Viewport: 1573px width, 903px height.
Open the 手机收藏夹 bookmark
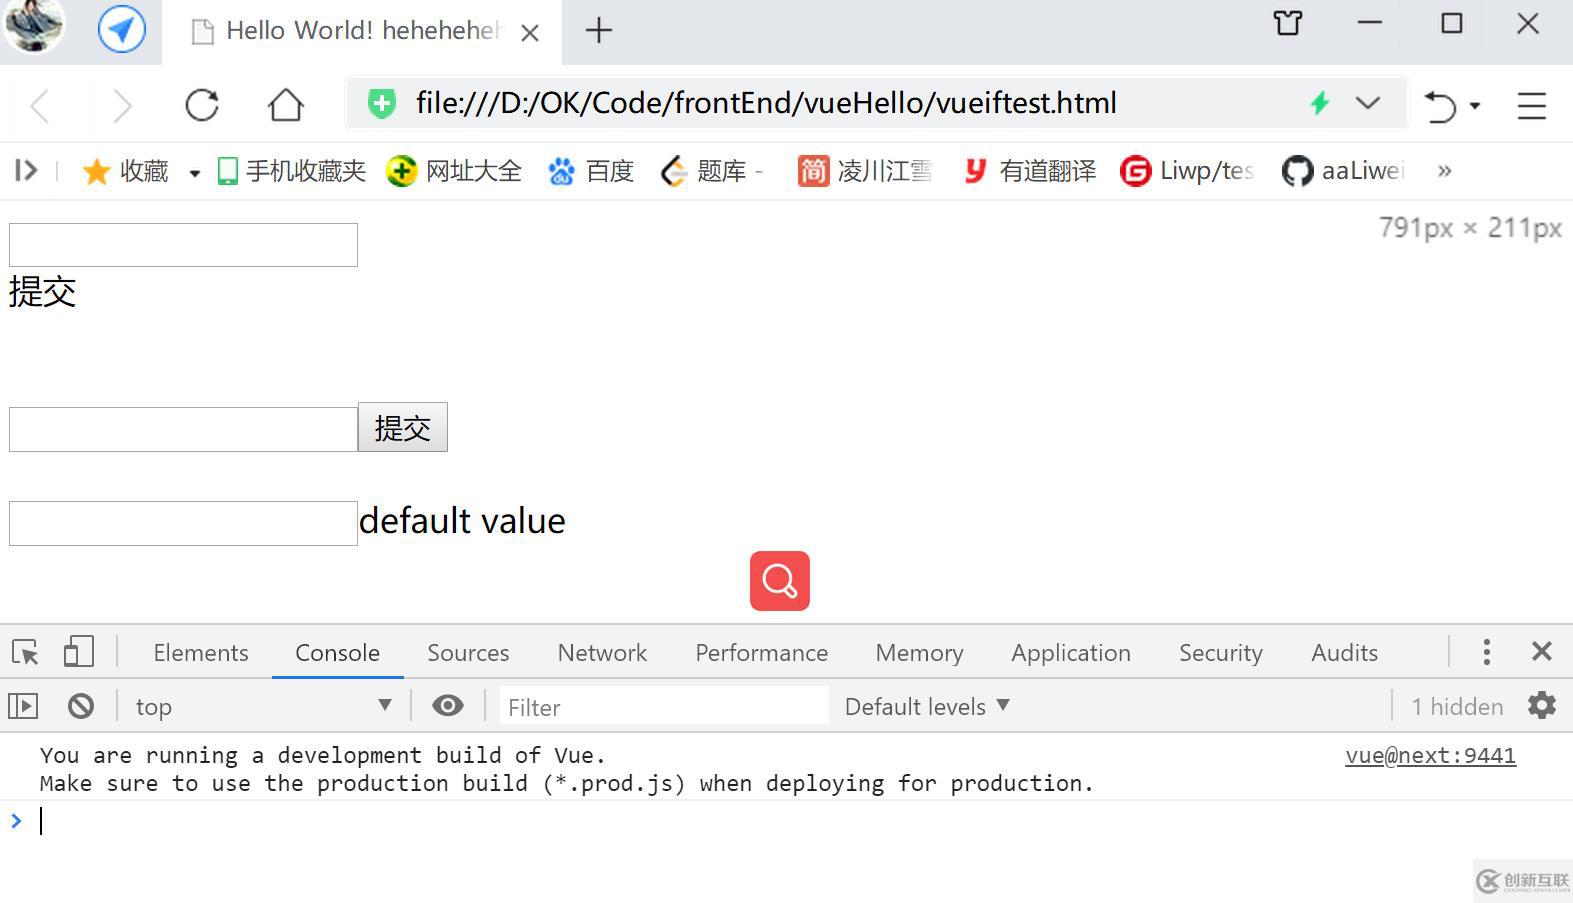click(x=292, y=171)
